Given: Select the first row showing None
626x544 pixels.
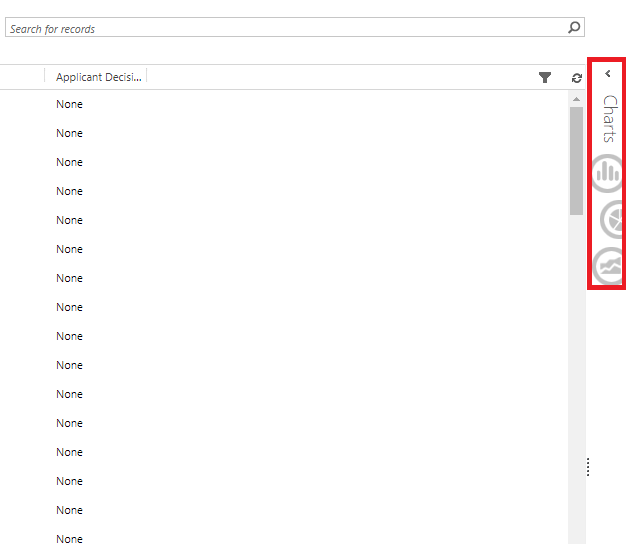Looking at the screenshot, I should click(x=70, y=104).
